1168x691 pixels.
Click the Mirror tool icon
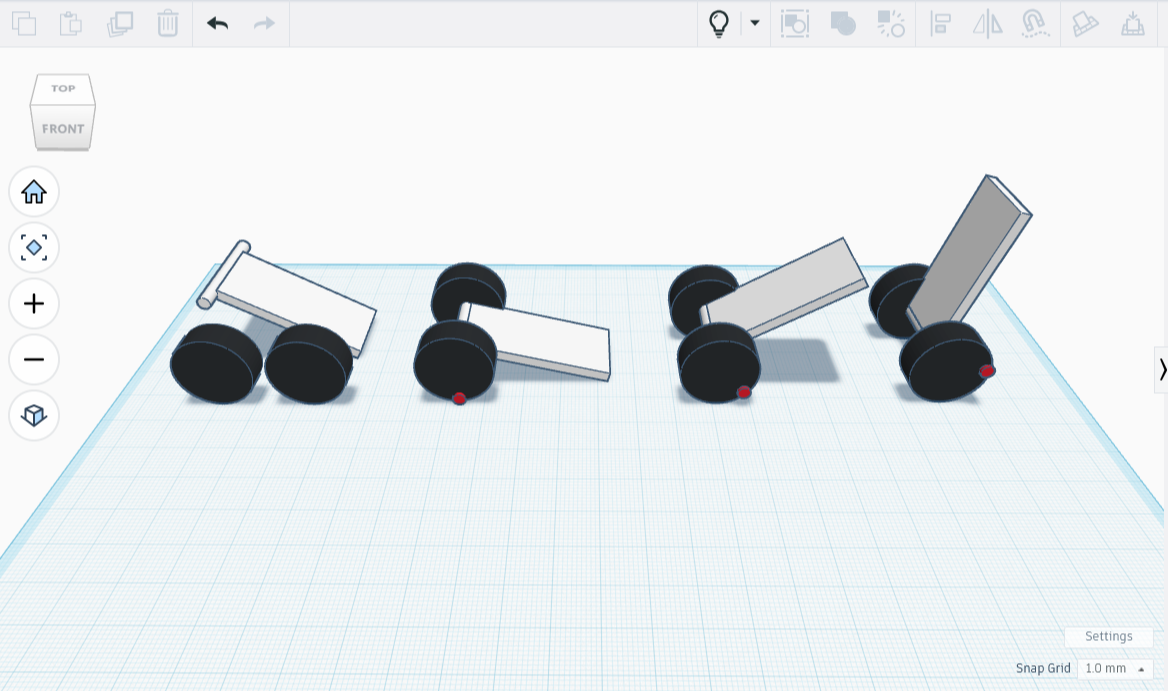point(987,23)
